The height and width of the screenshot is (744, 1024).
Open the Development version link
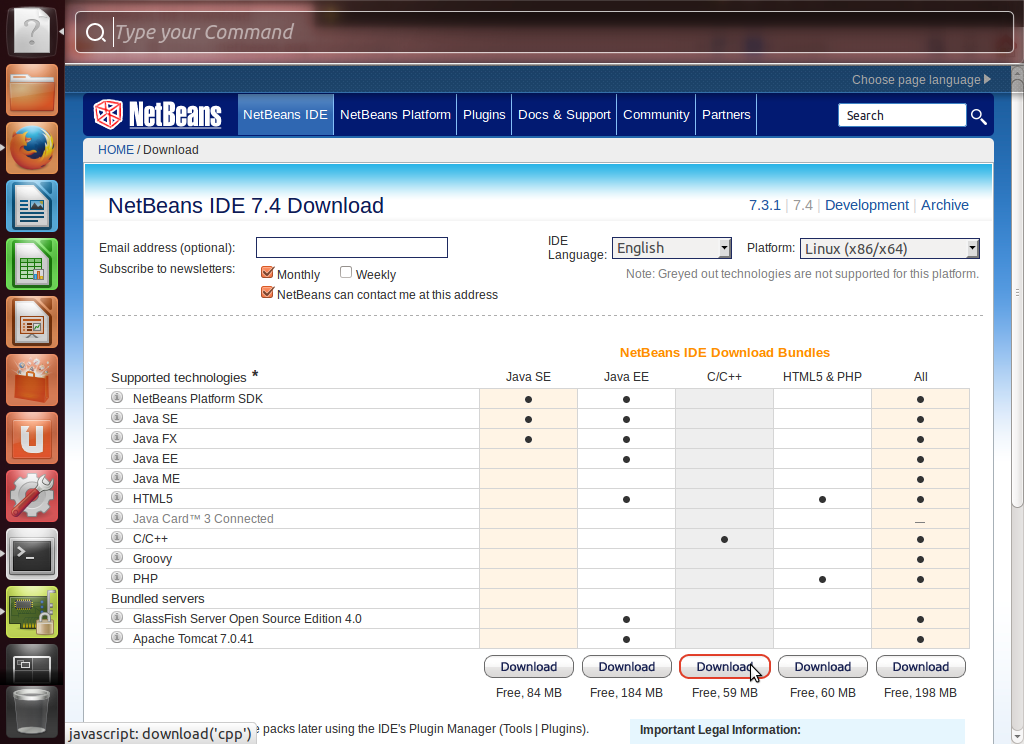tap(867, 205)
